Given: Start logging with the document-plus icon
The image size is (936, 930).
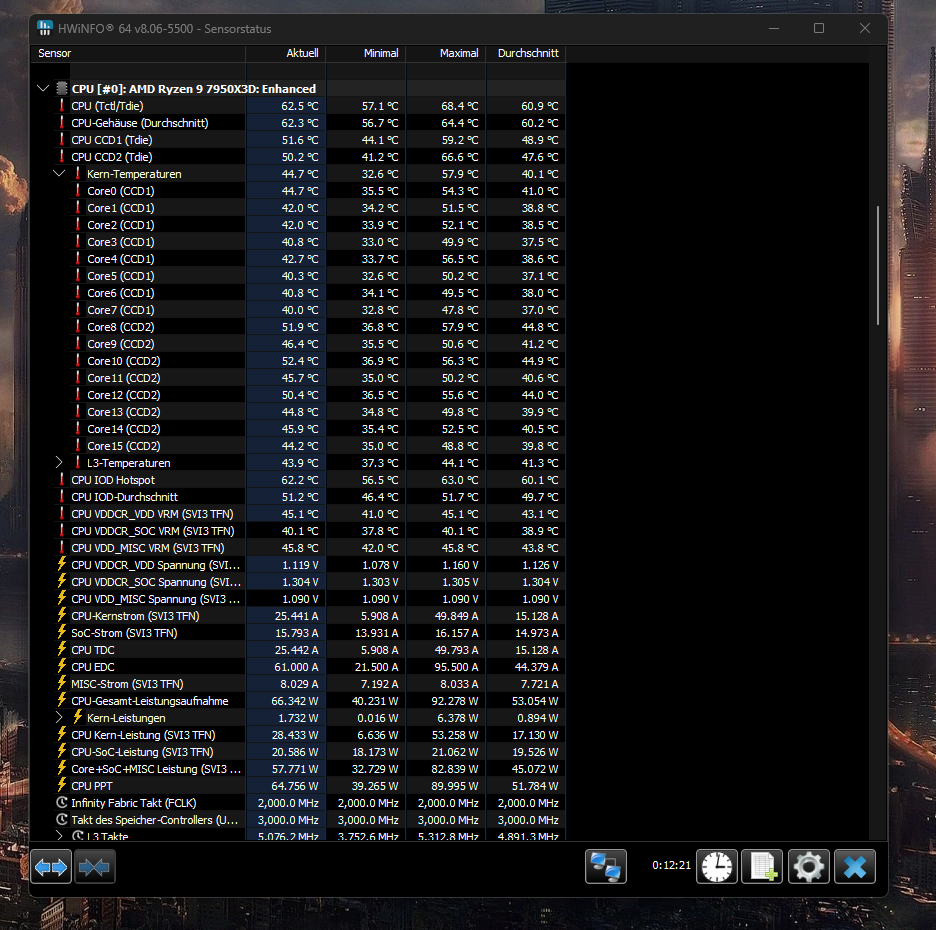Looking at the screenshot, I should [x=762, y=866].
